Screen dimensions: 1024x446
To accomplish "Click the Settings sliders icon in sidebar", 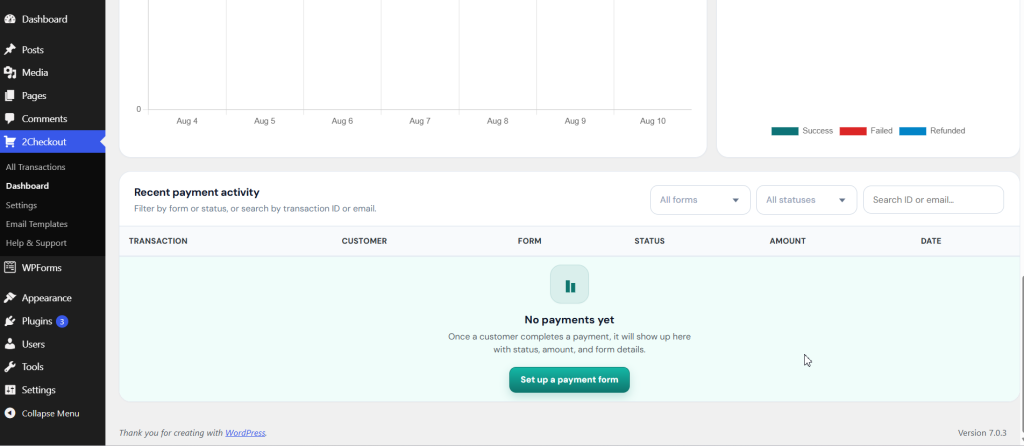I will [x=10, y=390].
